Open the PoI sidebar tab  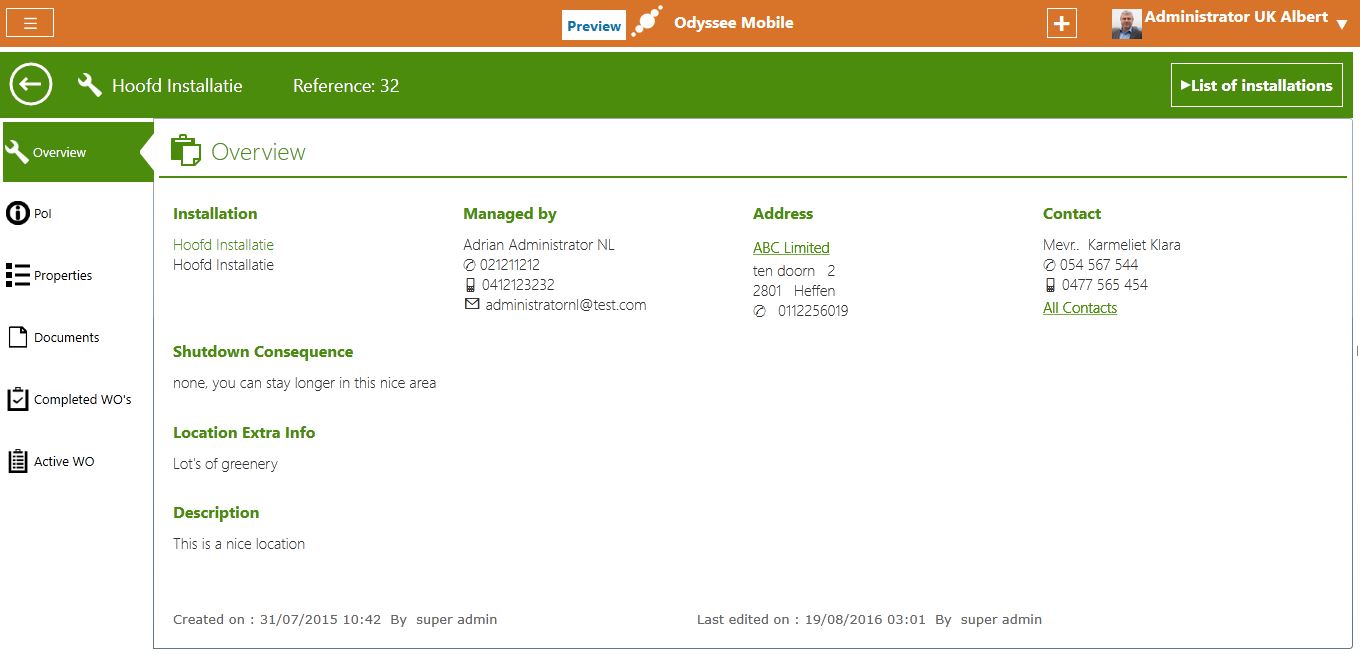click(42, 214)
